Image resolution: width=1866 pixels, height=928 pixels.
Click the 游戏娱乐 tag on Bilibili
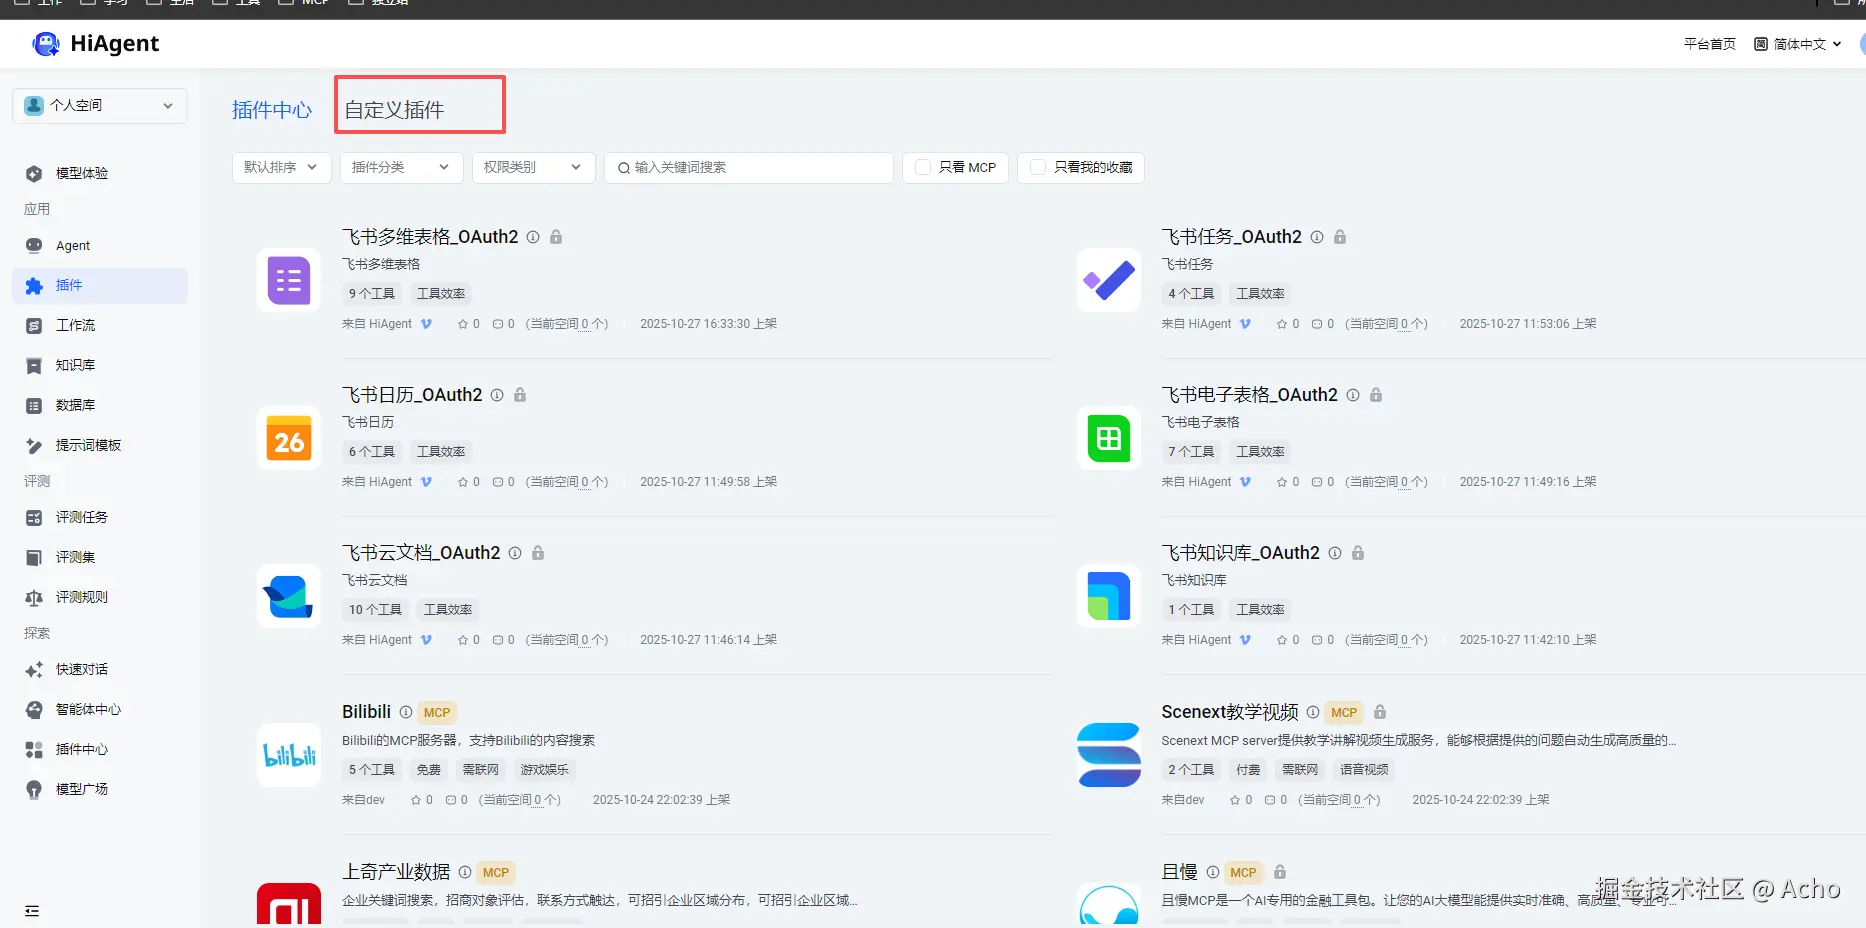(545, 770)
